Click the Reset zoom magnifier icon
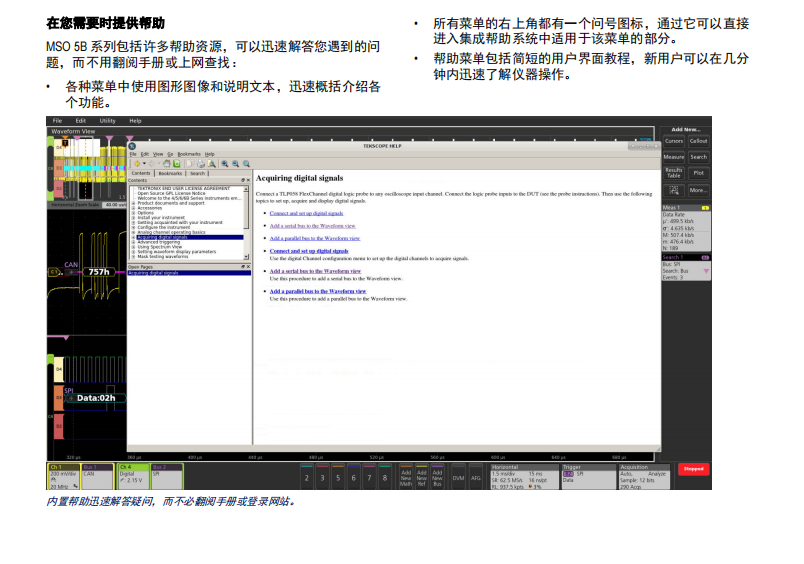 point(247,164)
